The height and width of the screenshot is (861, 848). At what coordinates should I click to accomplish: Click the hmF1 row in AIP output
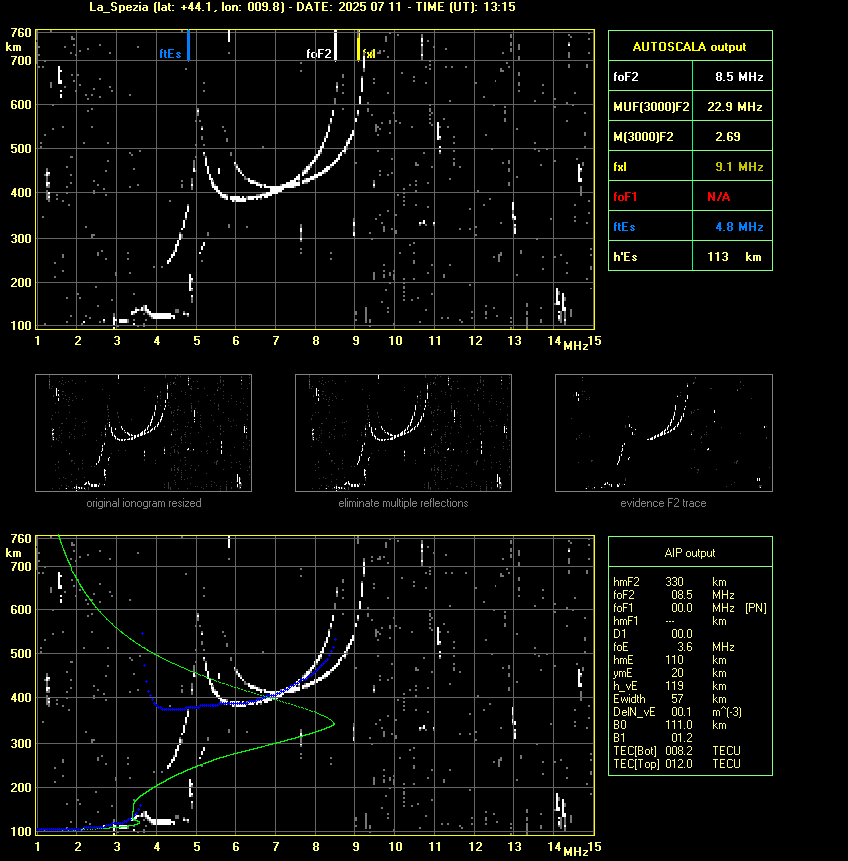[670, 621]
